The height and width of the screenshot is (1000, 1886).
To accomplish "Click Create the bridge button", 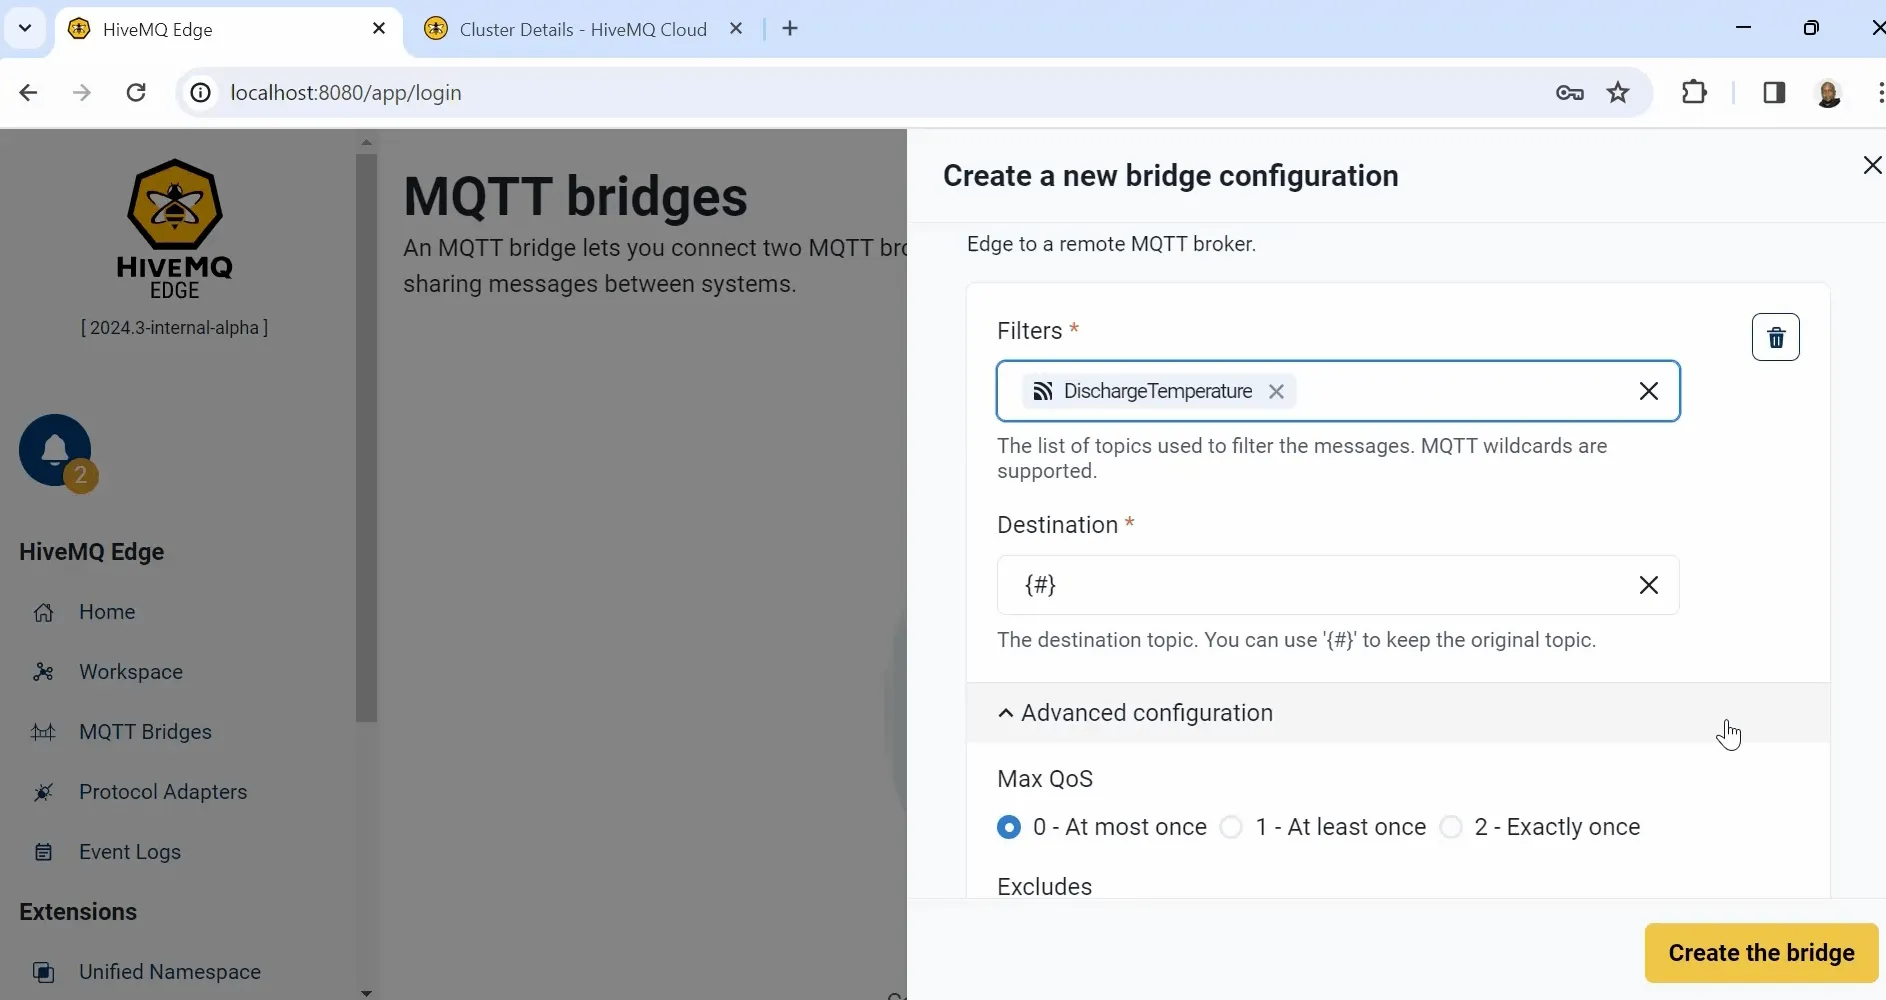I will point(1761,953).
